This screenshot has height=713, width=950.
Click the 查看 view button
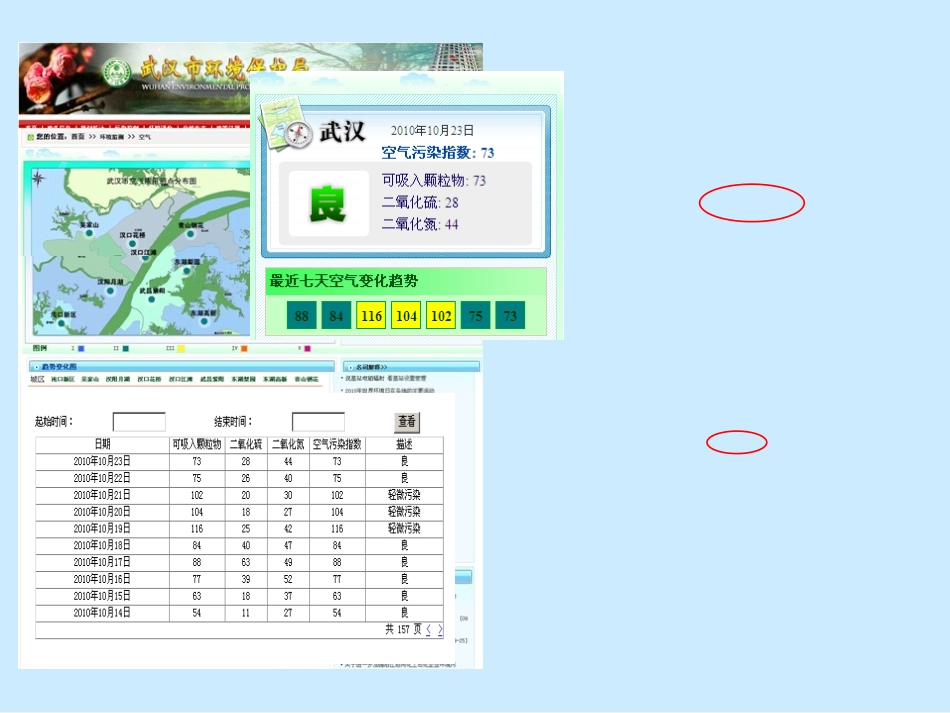click(x=407, y=422)
